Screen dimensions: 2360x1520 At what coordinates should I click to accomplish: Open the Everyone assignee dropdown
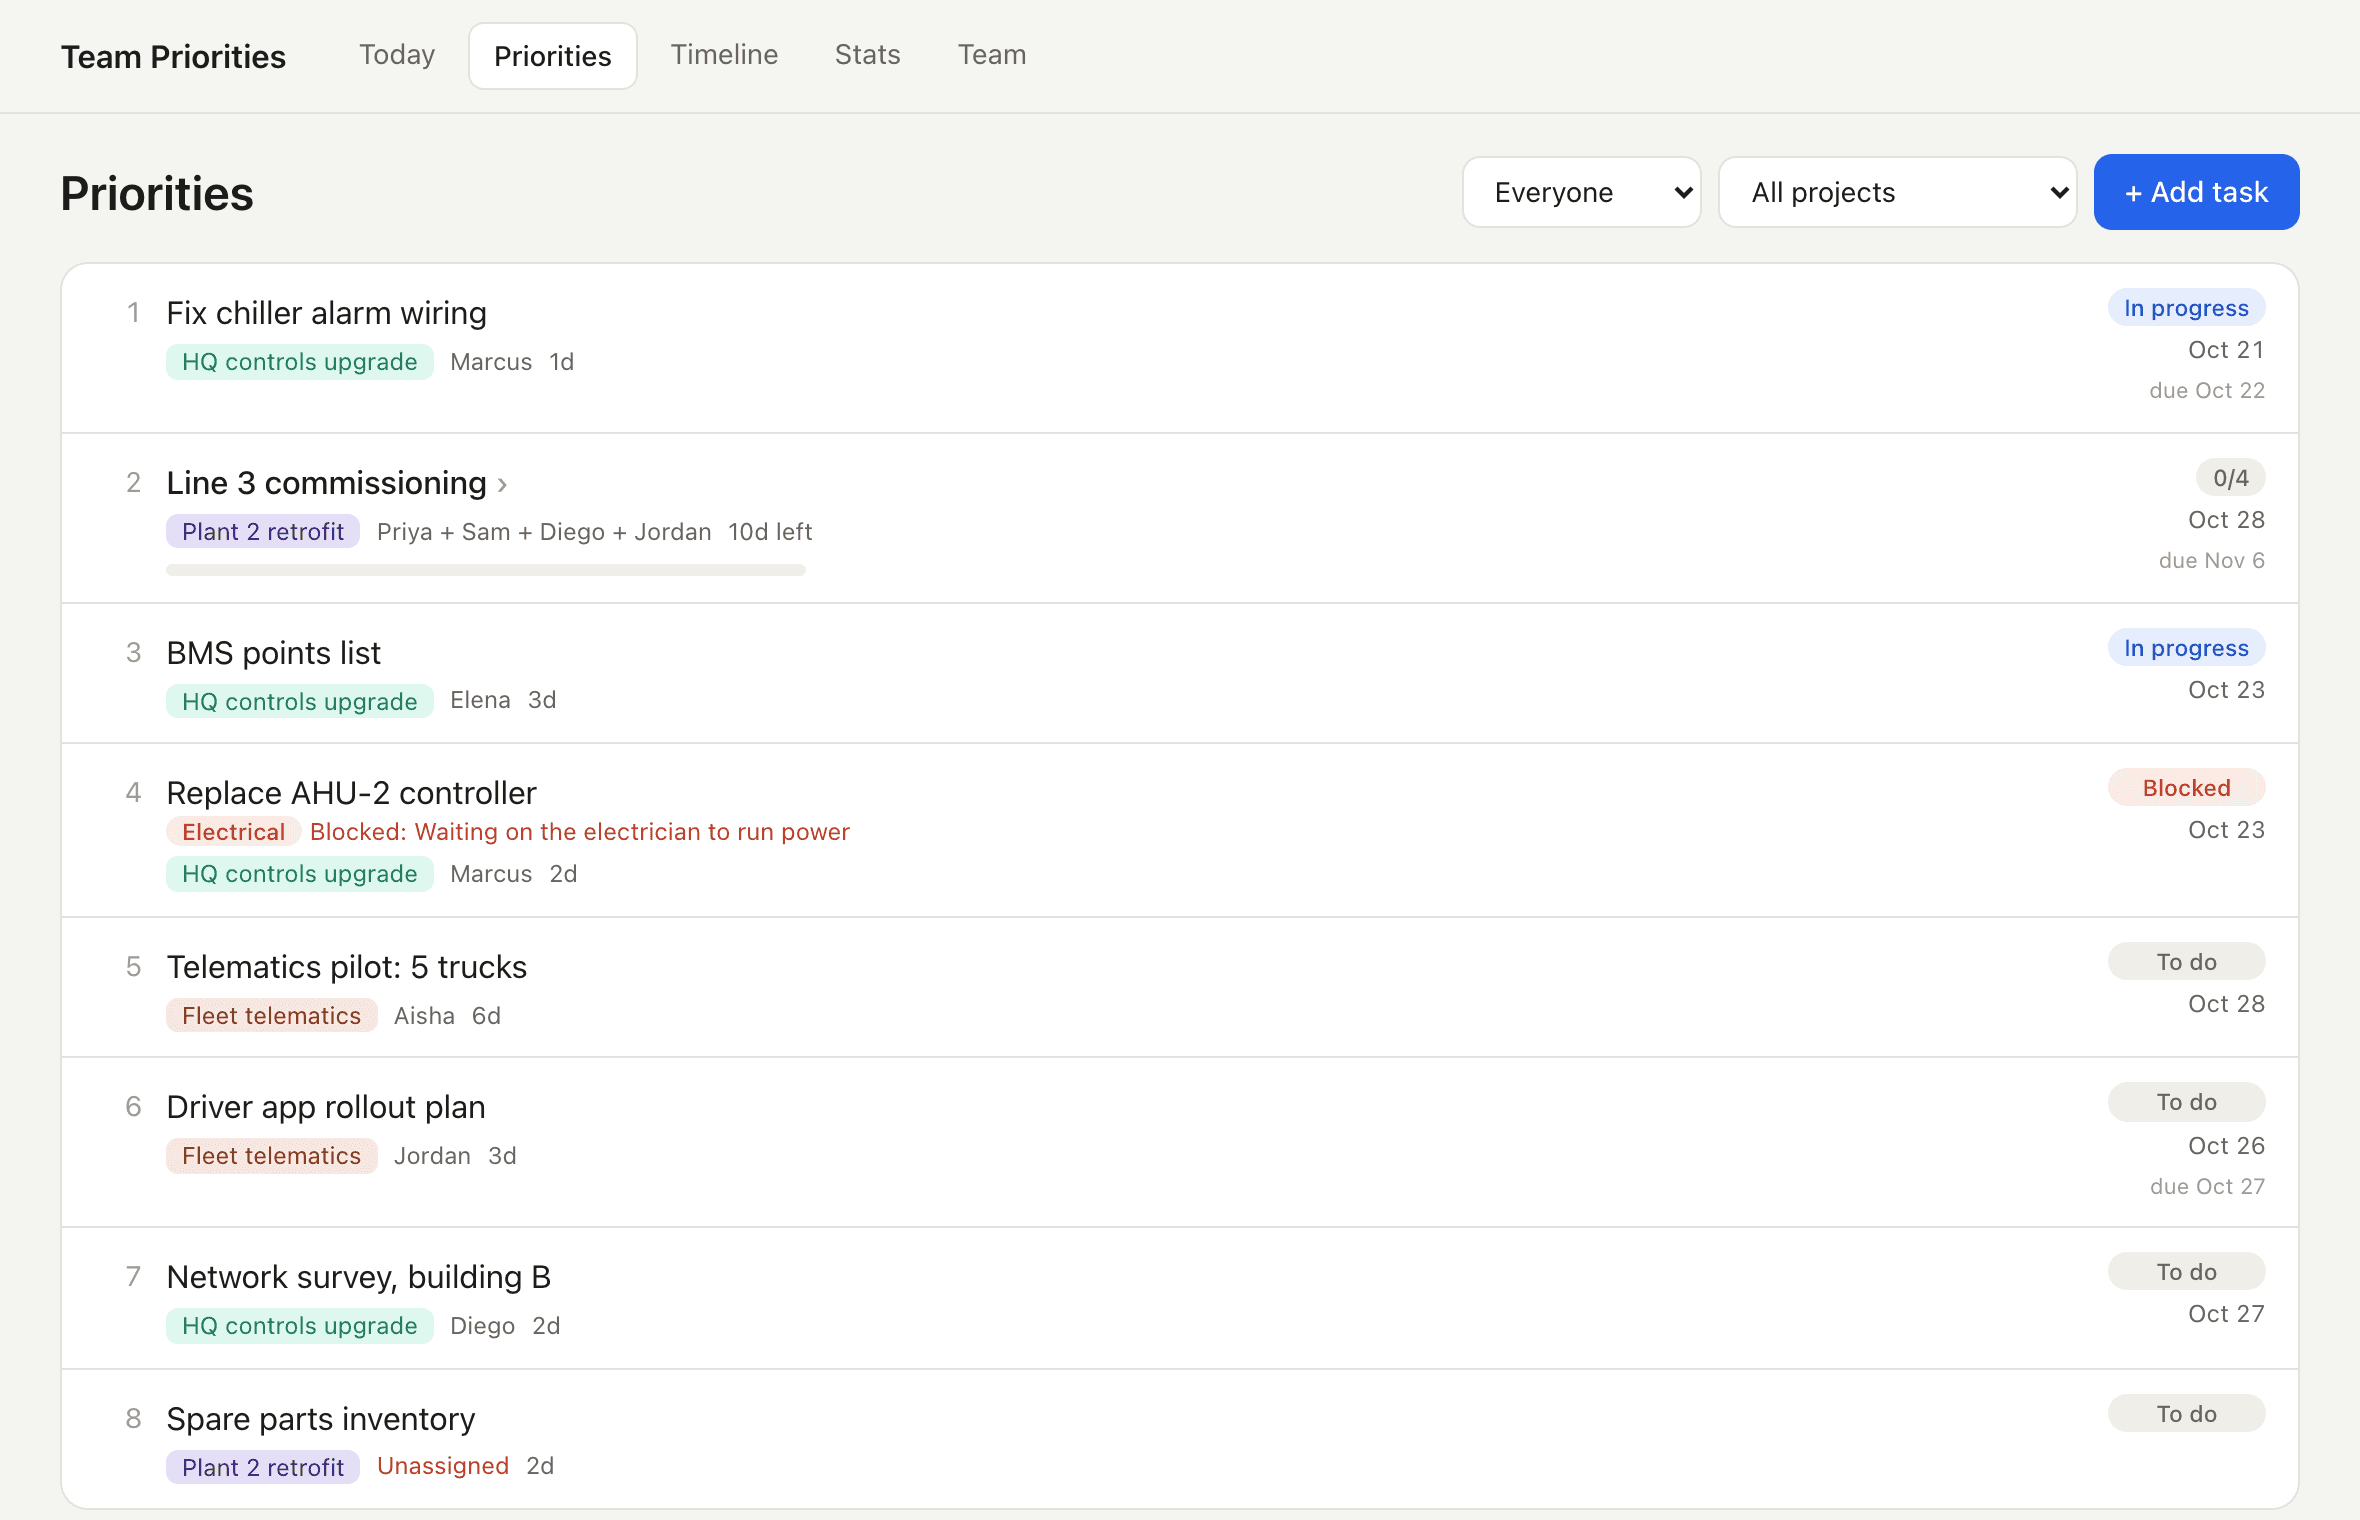[1581, 192]
